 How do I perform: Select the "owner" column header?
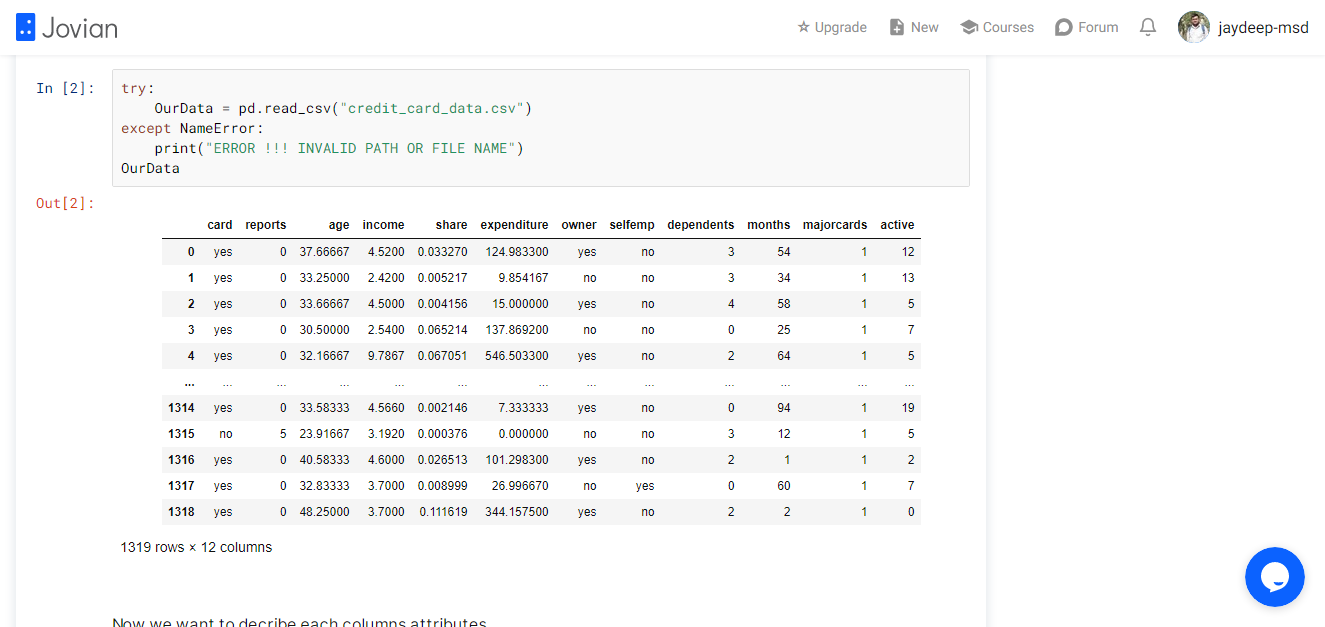pyautogui.click(x=579, y=225)
